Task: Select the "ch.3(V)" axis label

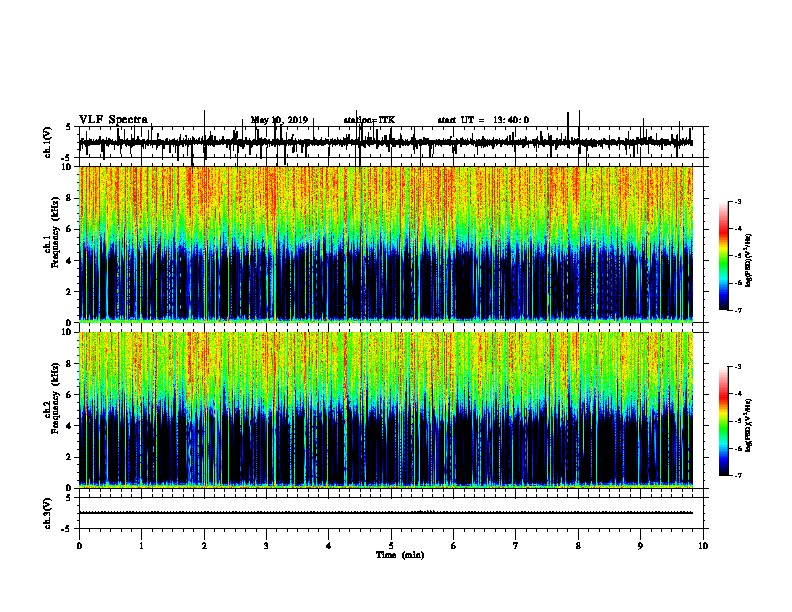Action: point(48,513)
